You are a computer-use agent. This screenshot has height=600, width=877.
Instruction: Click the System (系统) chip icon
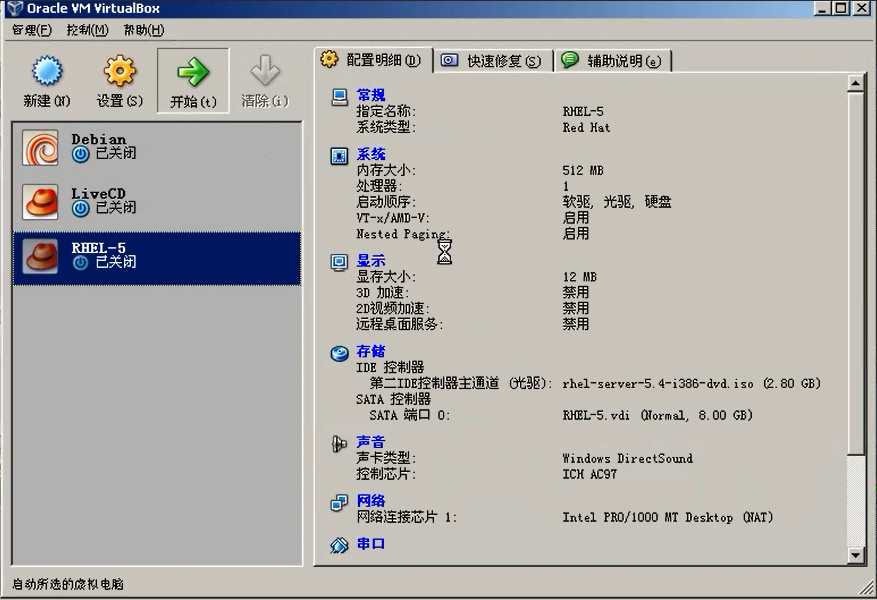[340, 156]
